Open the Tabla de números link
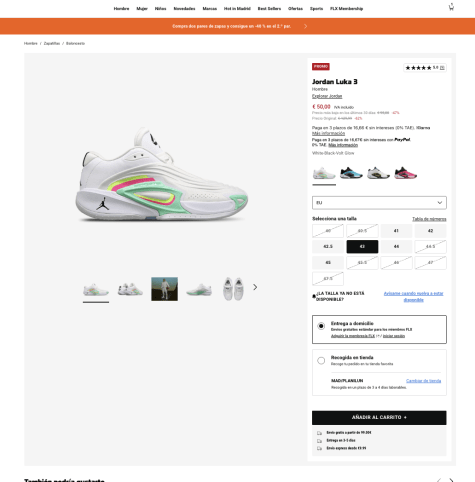 pos(429,219)
